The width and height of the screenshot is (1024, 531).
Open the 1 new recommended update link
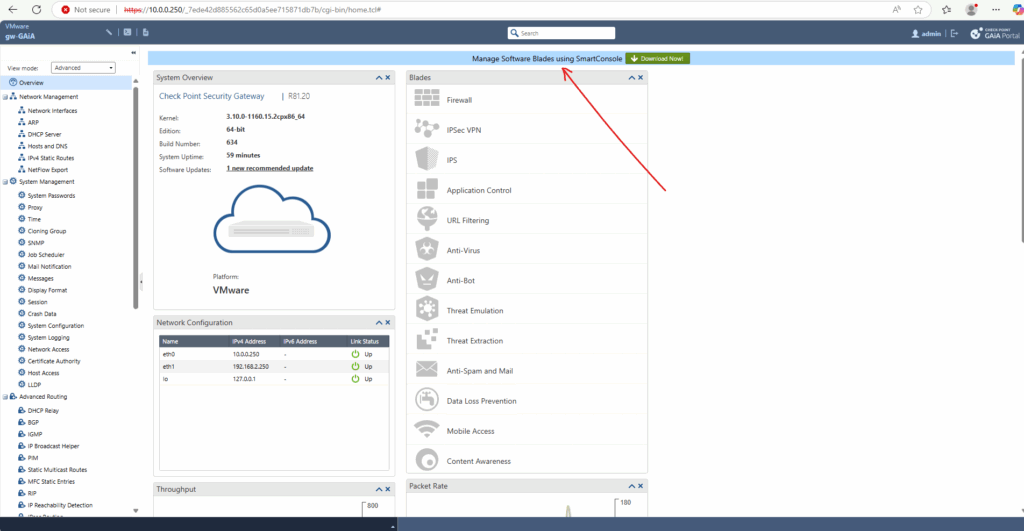point(270,169)
